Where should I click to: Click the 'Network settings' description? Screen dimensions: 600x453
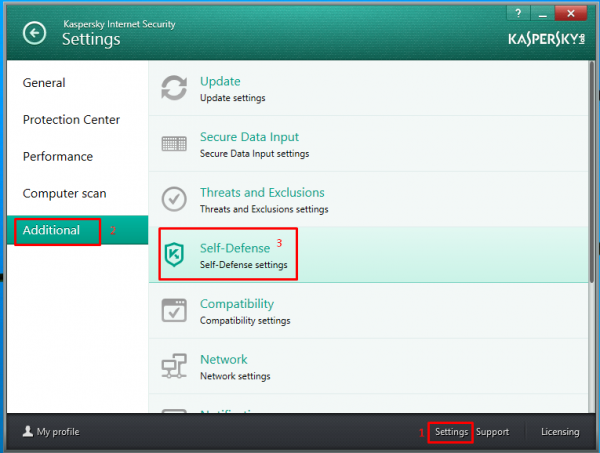235,376
